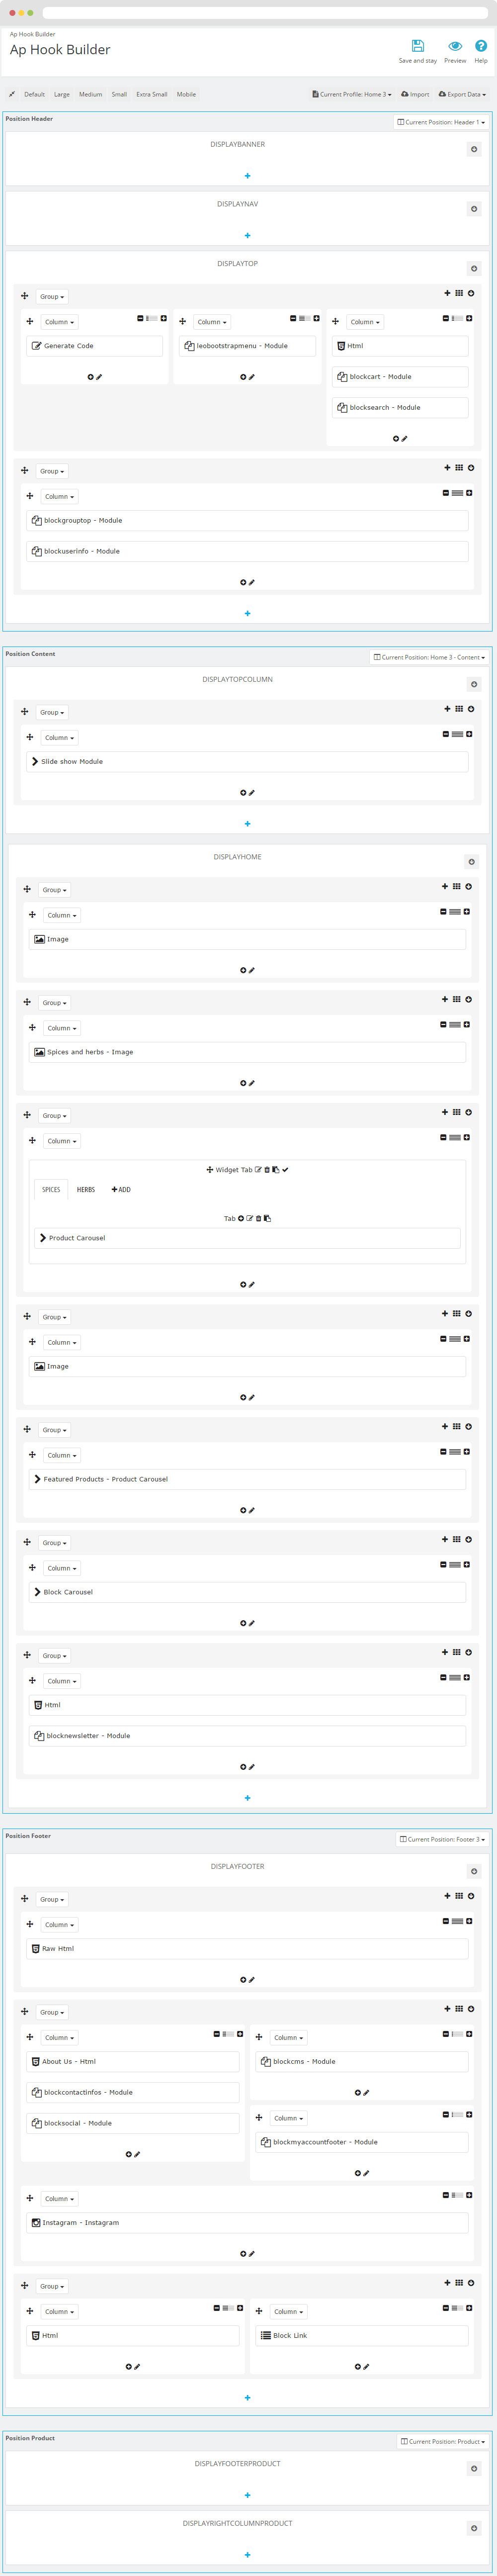Open the Current Profile: Home 3 dropdown
Screen dimensions: 497x2576
pos(352,94)
